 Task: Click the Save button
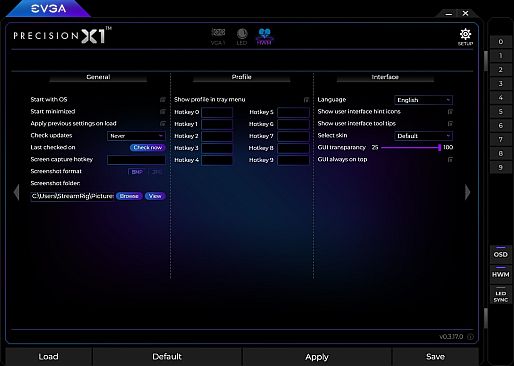point(435,357)
